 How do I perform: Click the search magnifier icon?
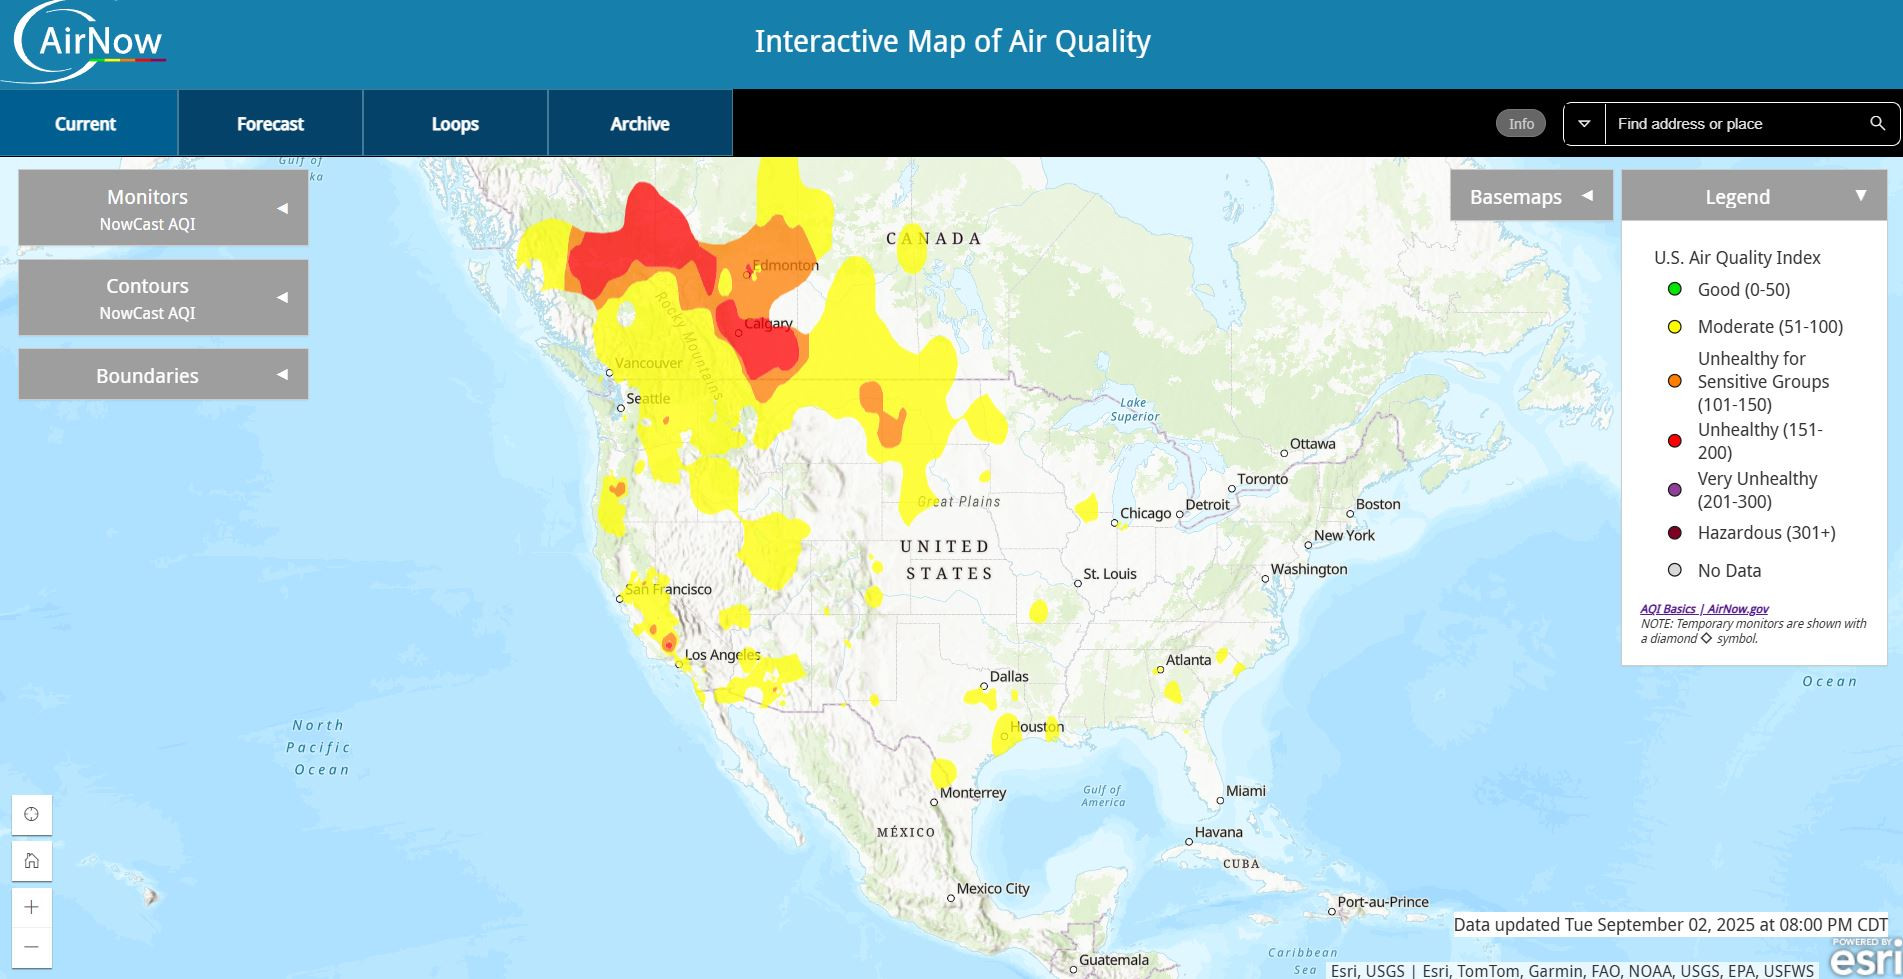tap(1877, 124)
